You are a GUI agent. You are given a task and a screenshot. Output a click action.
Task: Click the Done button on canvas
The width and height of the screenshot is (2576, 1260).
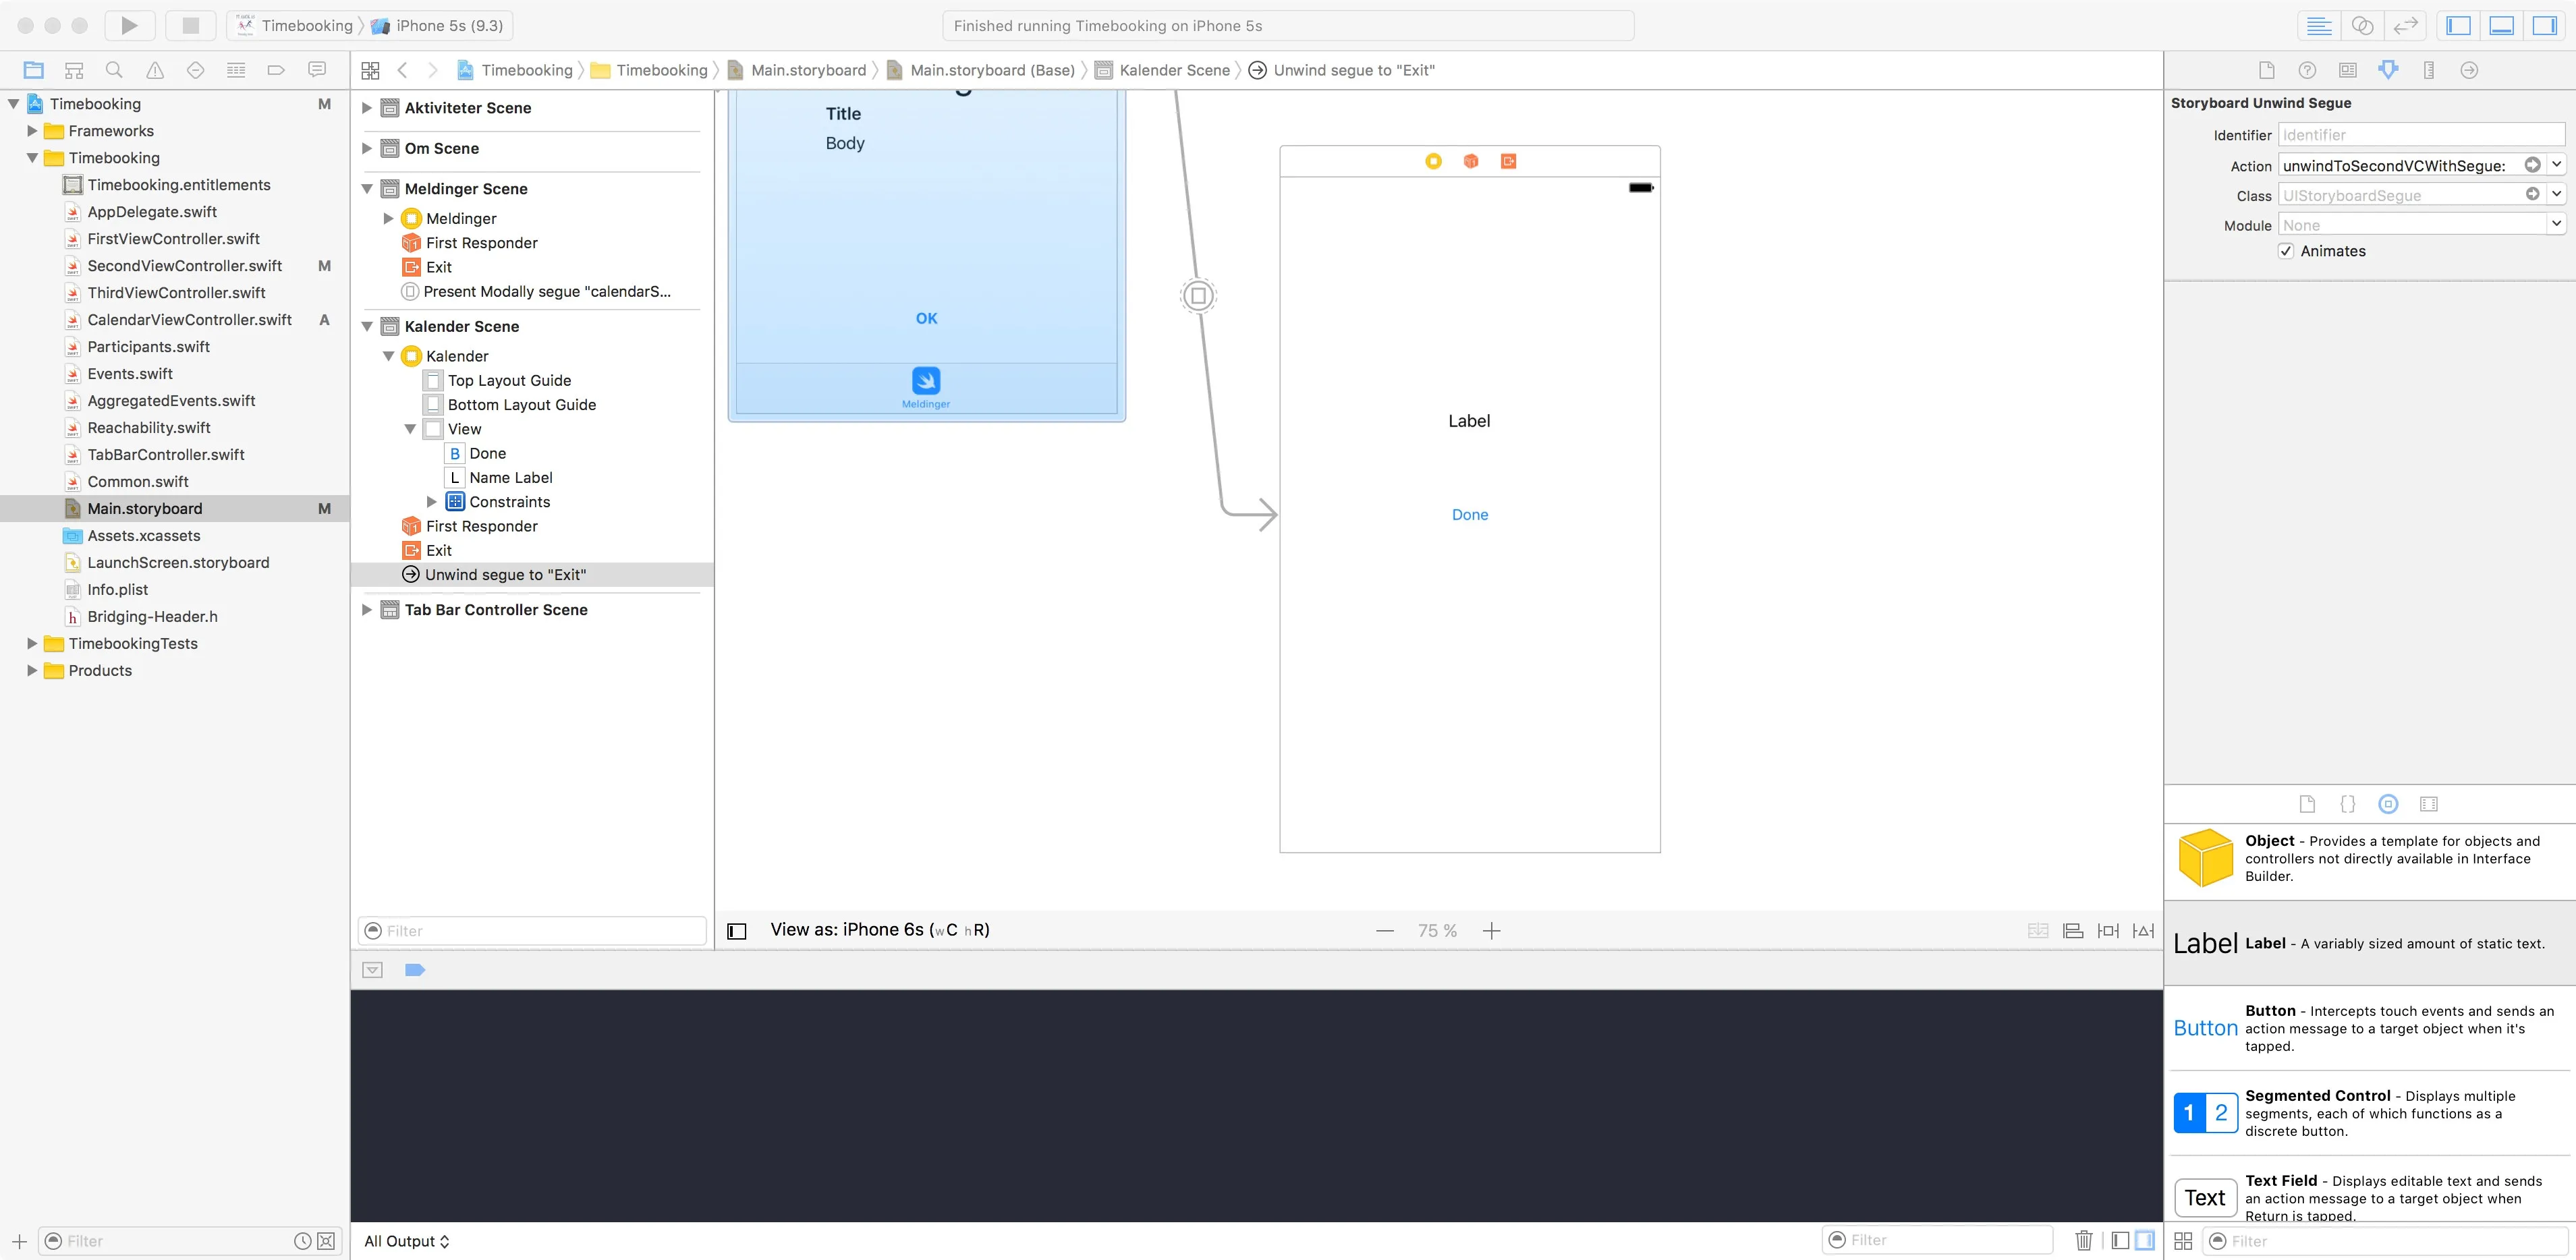pos(1469,515)
